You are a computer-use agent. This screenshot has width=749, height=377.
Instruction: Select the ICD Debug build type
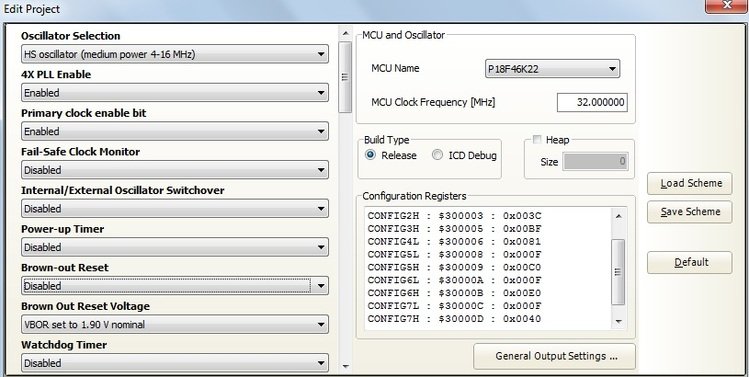coord(437,155)
